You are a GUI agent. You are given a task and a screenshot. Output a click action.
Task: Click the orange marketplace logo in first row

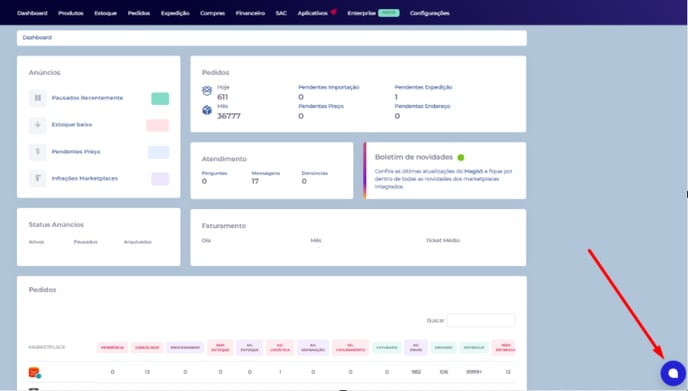coord(34,373)
